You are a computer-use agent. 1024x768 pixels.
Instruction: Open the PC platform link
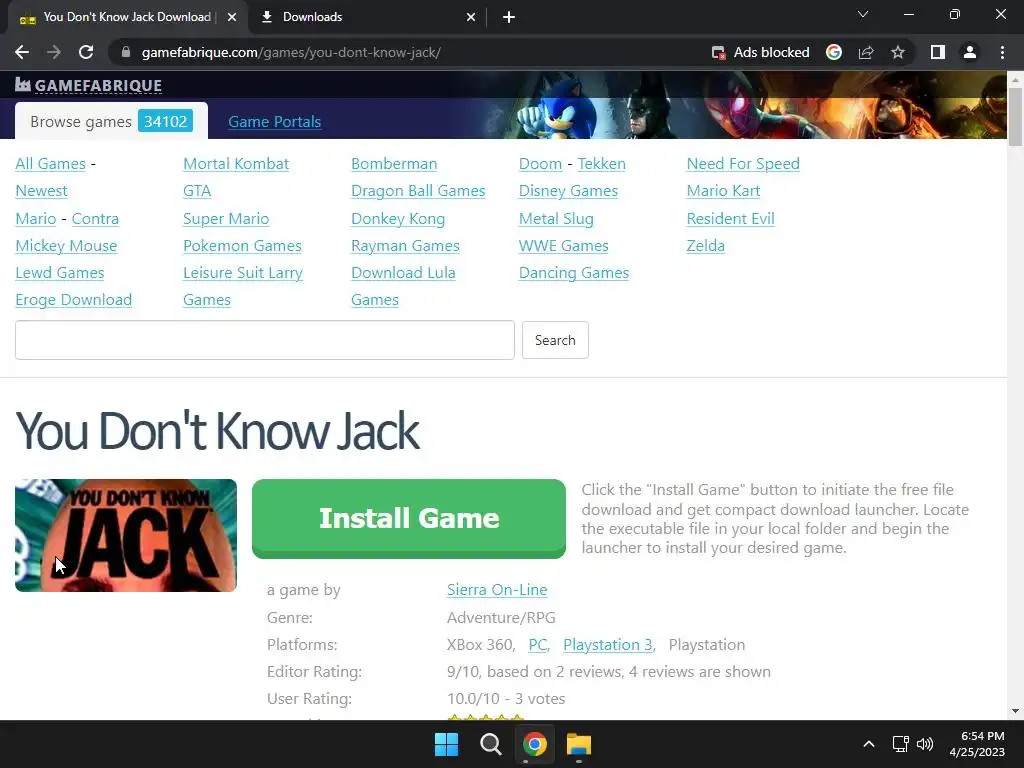click(x=537, y=645)
